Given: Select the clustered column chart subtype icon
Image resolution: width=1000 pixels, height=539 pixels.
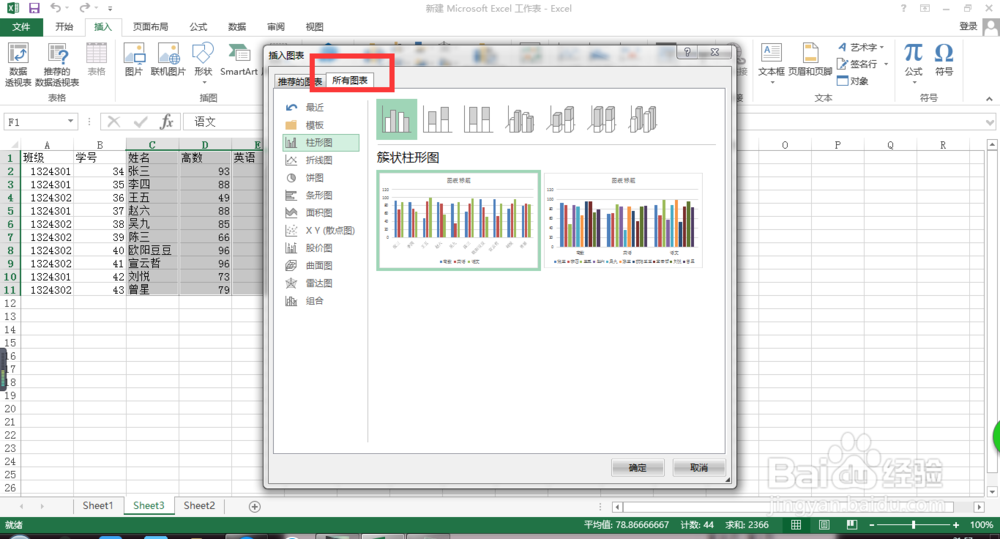Looking at the screenshot, I should [397, 119].
